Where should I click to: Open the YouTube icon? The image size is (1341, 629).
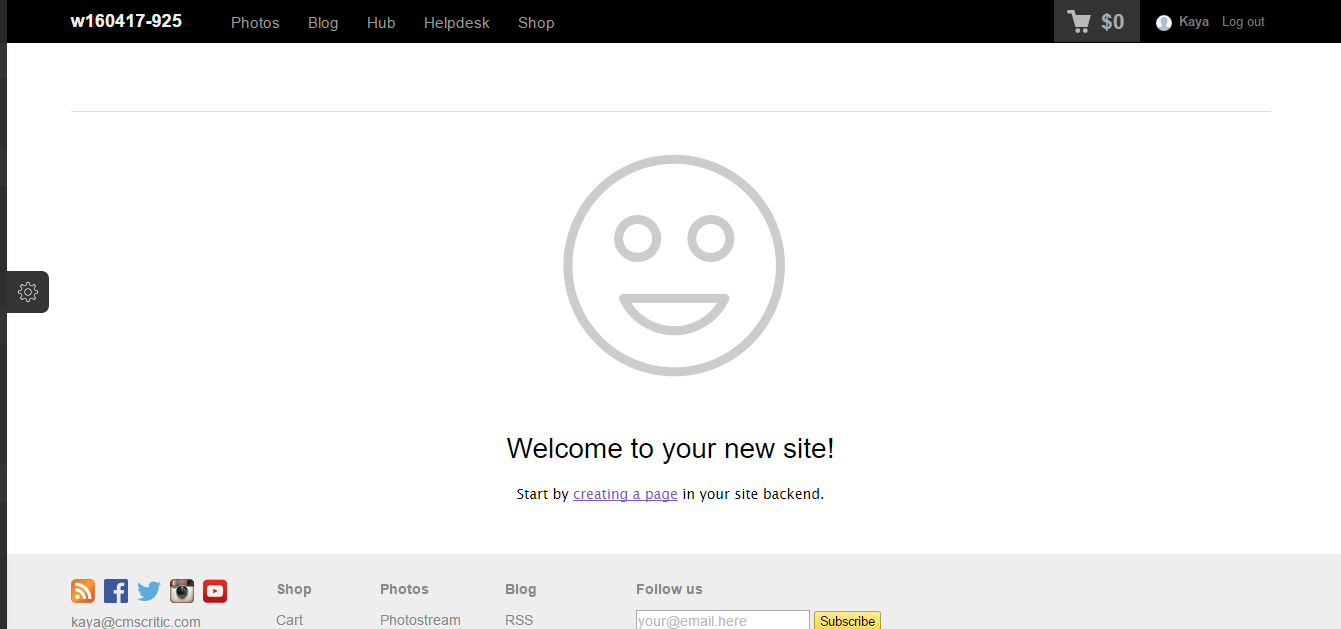(x=215, y=591)
